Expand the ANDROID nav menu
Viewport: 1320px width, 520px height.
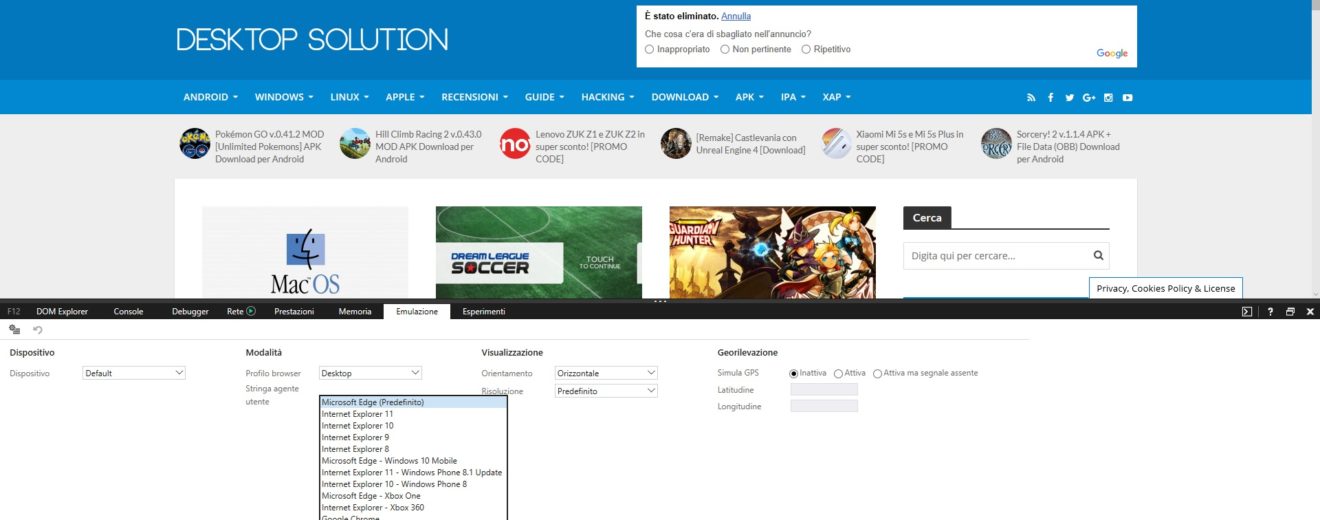[x=211, y=97]
